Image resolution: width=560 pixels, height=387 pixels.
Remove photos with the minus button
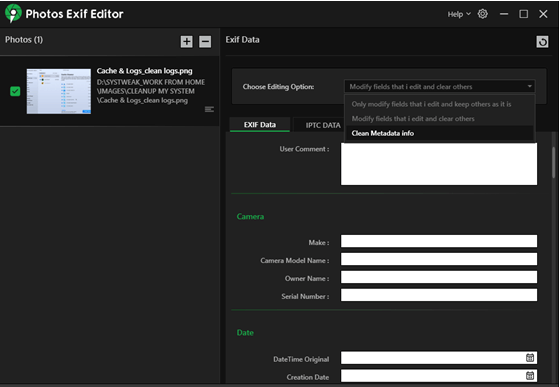click(x=205, y=41)
